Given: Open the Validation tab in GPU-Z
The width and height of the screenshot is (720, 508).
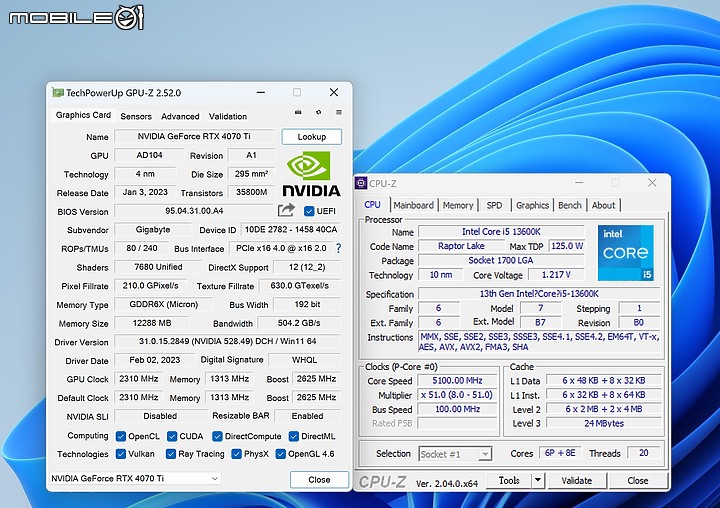Looking at the screenshot, I should click(228, 116).
